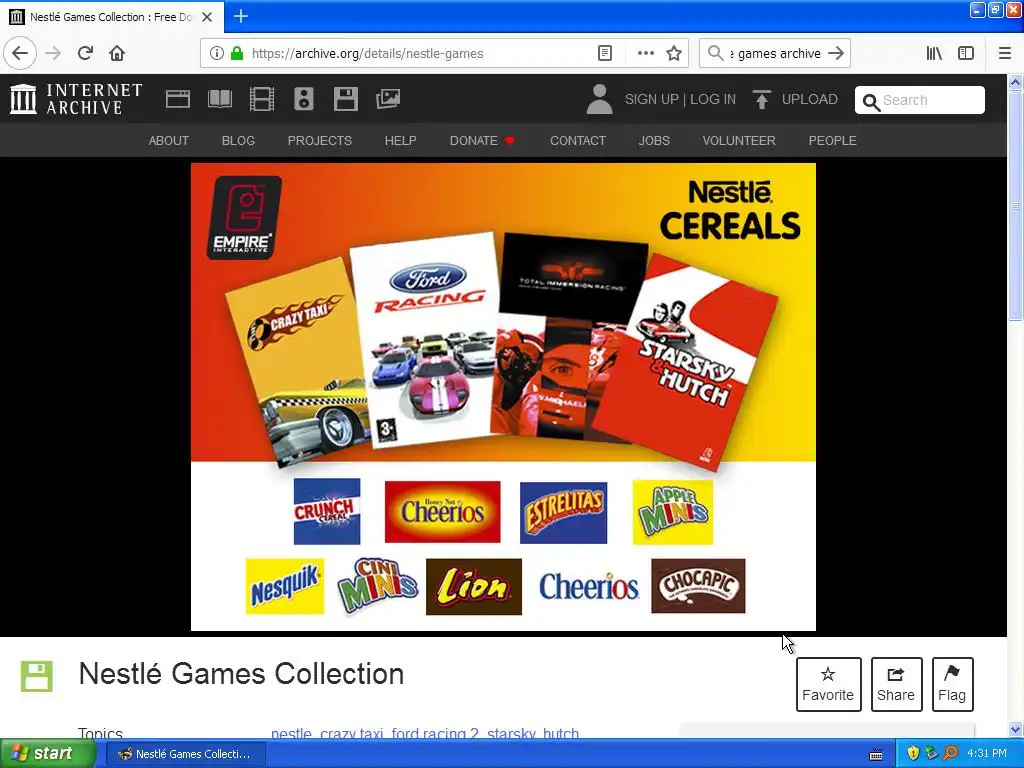Open the nestle topic link
The width and height of the screenshot is (1024, 768).
[x=291, y=733]
